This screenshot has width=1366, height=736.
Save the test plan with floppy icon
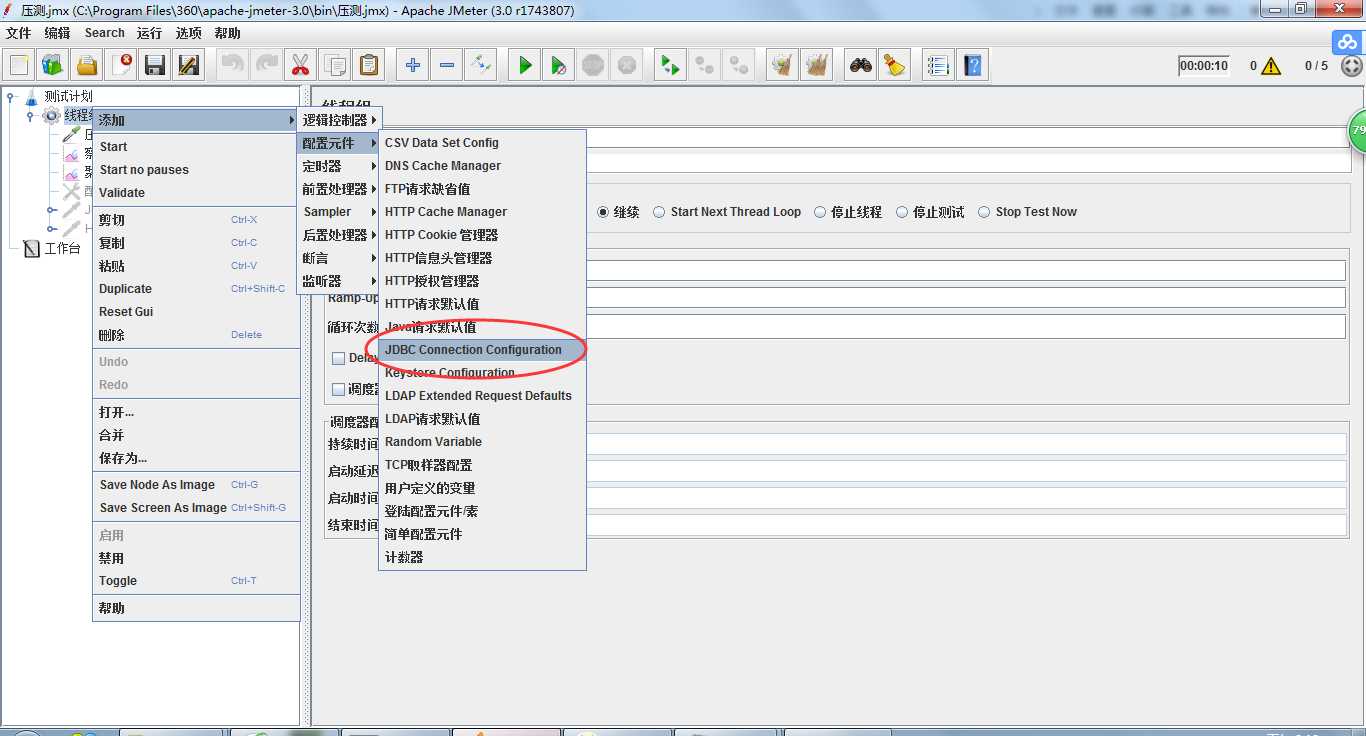(155, 66)
